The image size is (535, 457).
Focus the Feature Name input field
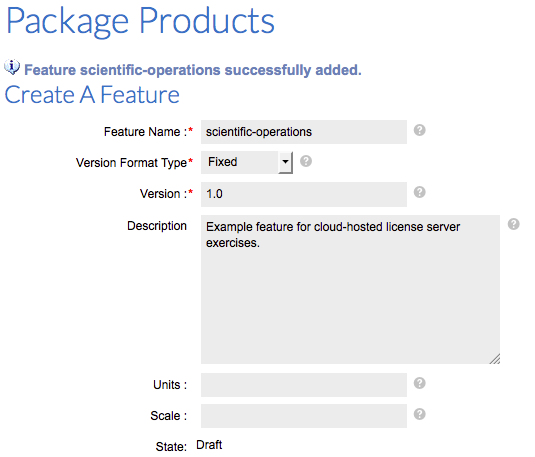pyautogui.click(x=304, y=132)
